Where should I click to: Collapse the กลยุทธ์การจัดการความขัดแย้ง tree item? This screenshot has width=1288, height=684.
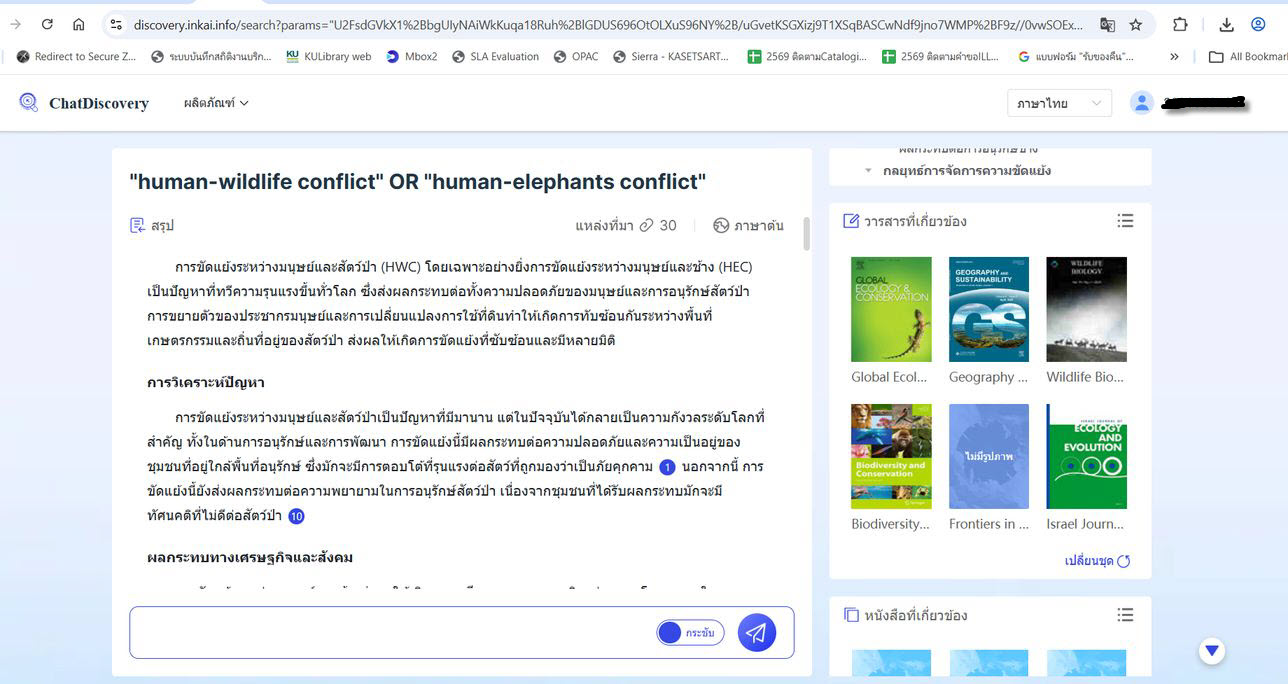(x=869, y=171)
